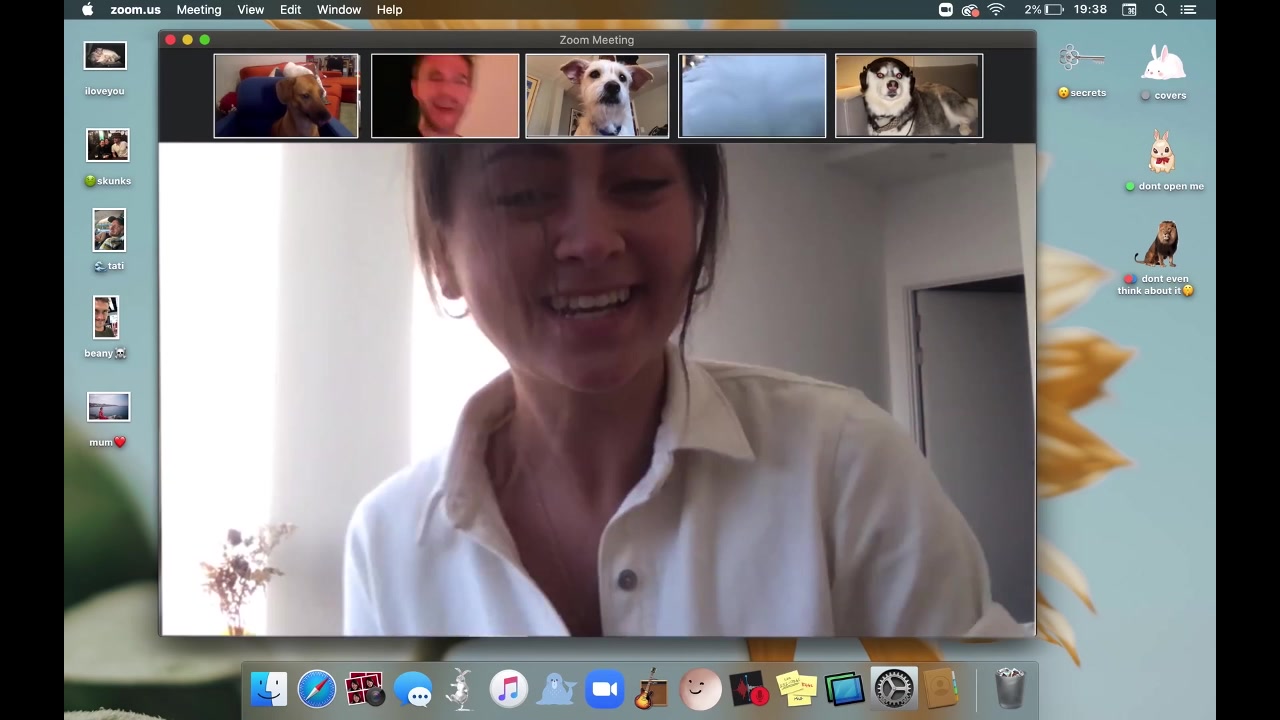Click the green fullscreen window button
Viewport: 1280px width, 720px height.
204,40
